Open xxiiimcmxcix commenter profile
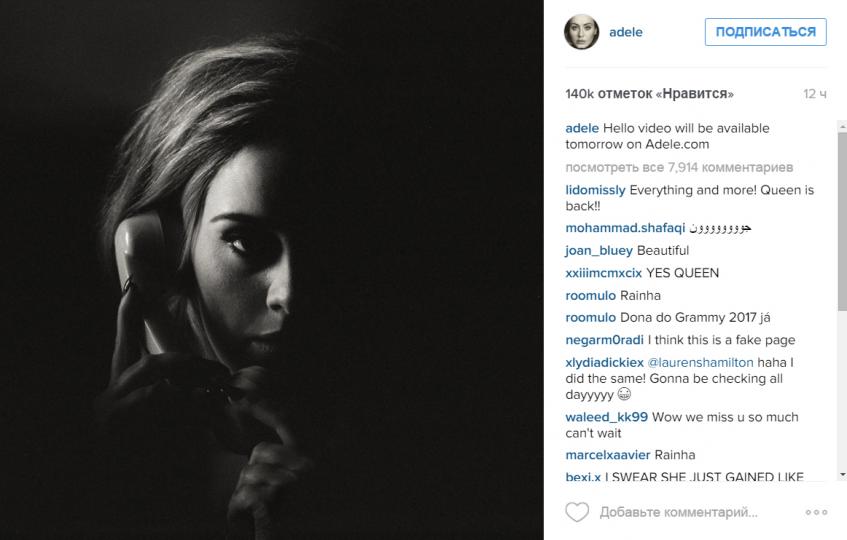The image size is (847, 540). click(603, 273)
